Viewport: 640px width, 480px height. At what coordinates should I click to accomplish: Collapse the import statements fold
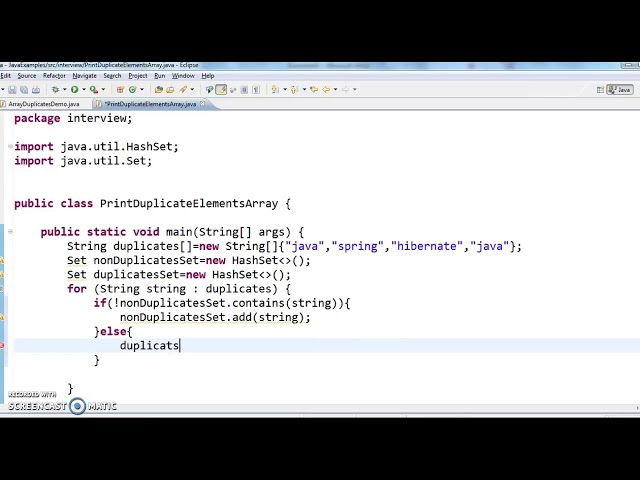pos(10,146)
